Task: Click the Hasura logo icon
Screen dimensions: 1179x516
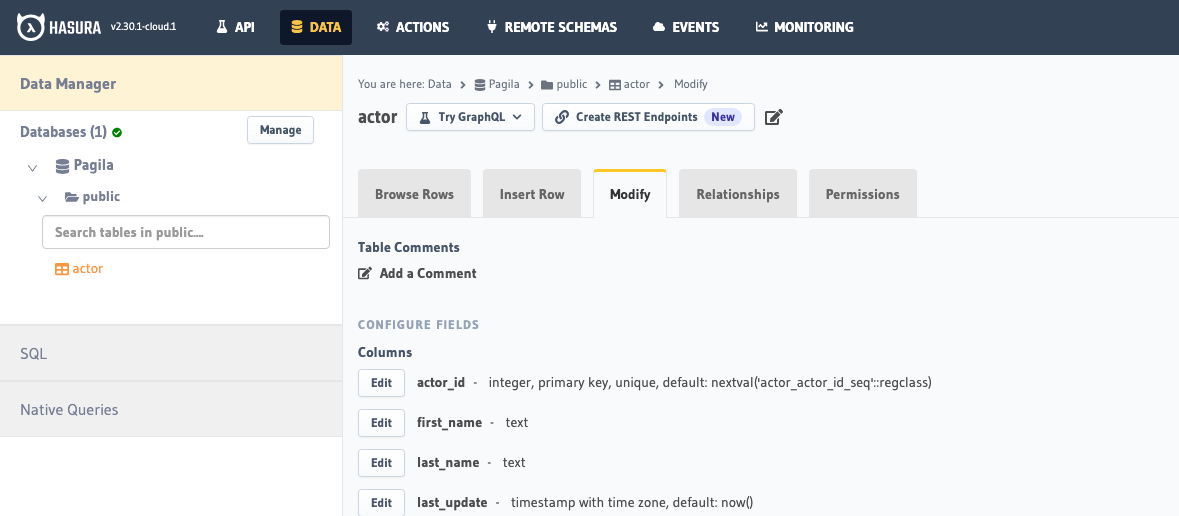Action: click(x=31, y=27)
